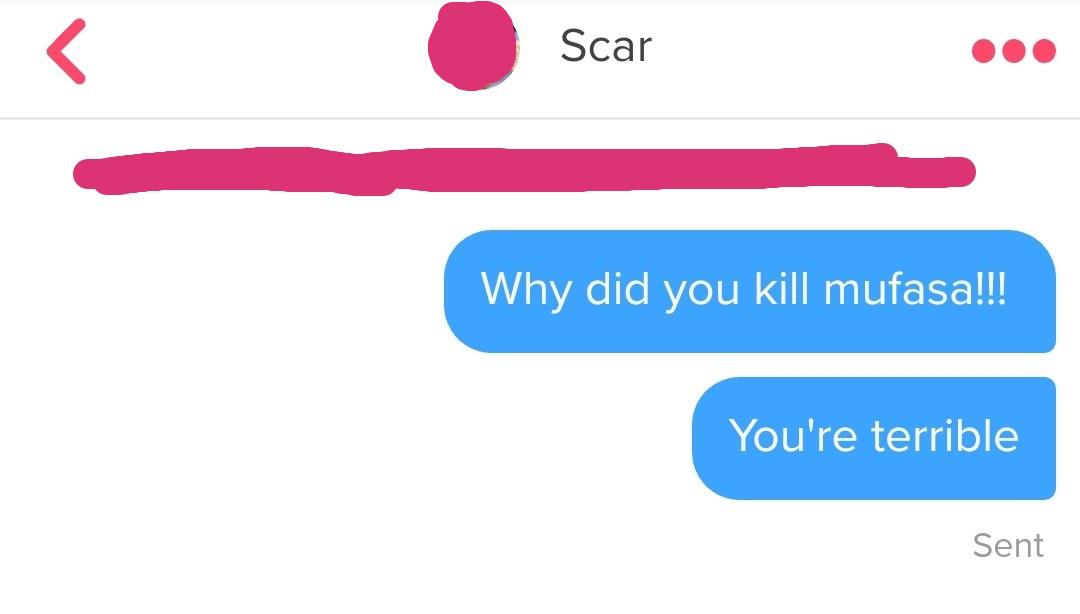Click the word "kill" in the first message
The width and height of the screenshot is (1080, 614).
tap(781, 288)
